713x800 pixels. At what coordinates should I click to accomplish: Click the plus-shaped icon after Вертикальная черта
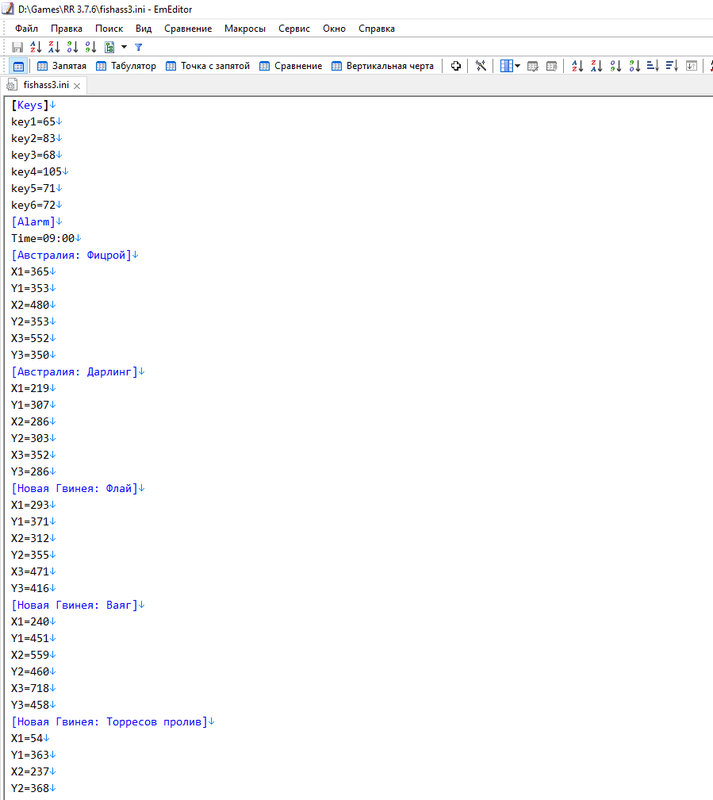[456, 66]
